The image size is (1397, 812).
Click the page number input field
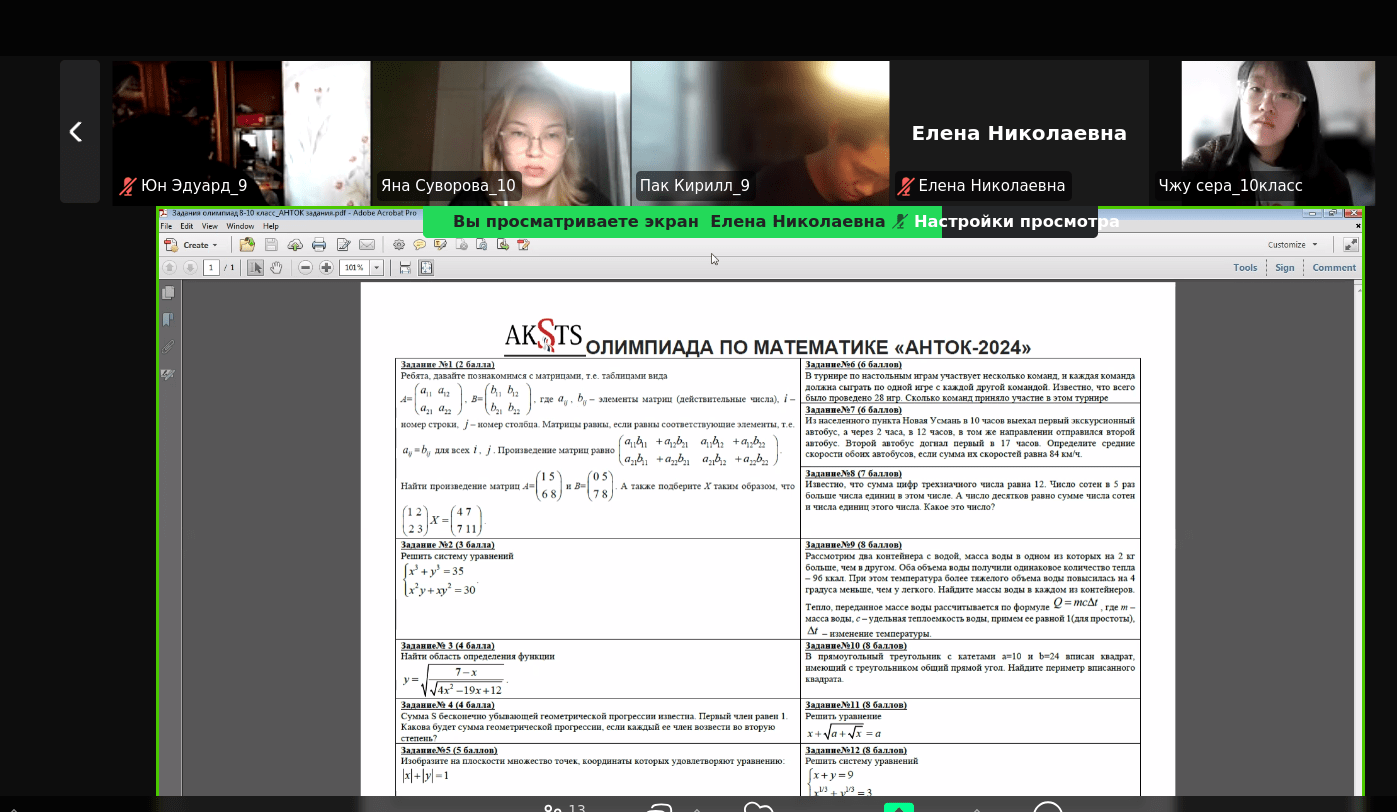coord(212,268)
